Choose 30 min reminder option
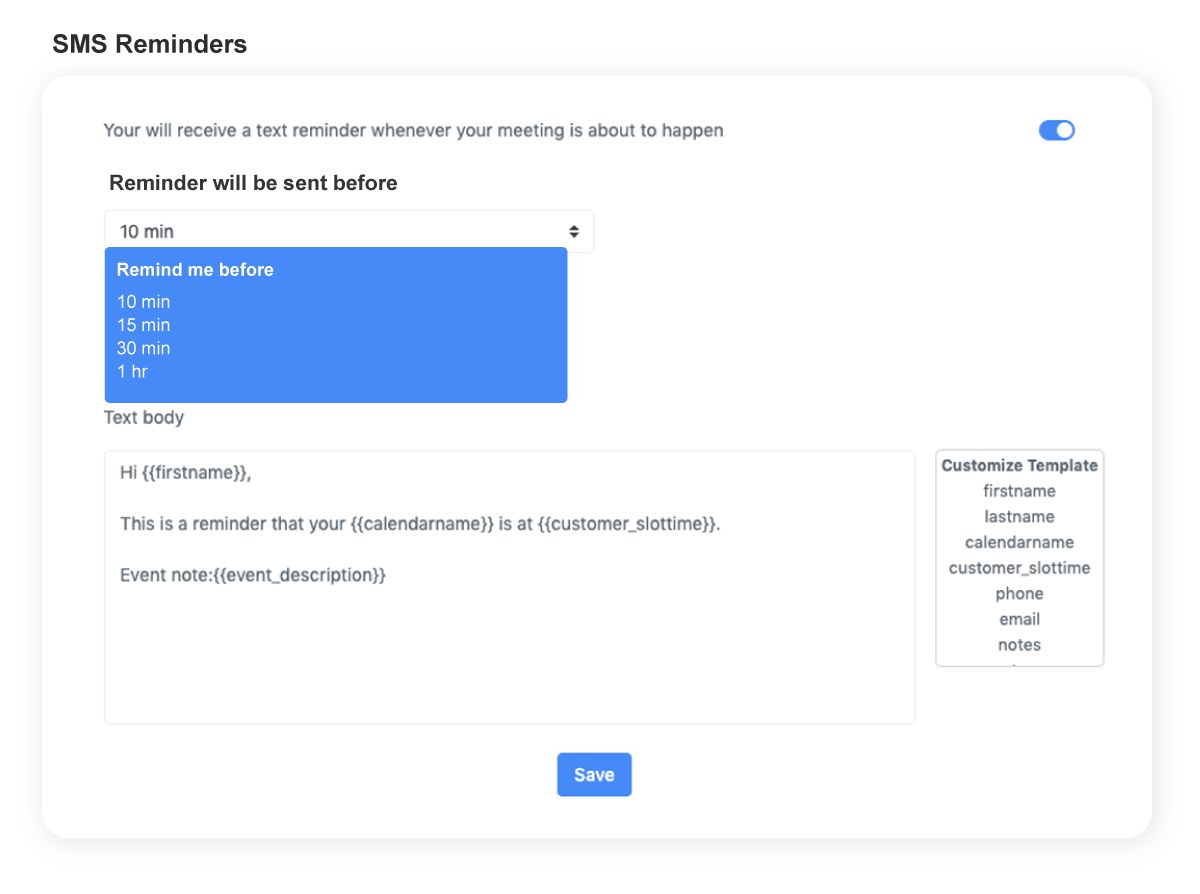Screen dimensions: 1200x894 pos(143,348)
